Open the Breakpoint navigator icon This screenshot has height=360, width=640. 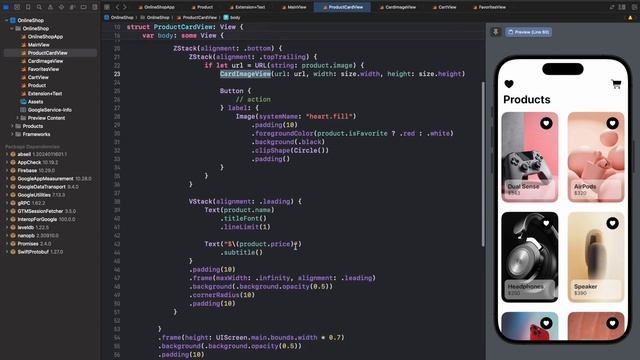point(83,7)
